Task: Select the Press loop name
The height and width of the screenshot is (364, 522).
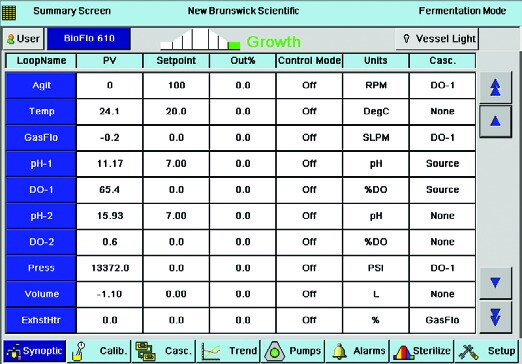Action: tap(41, 268)
